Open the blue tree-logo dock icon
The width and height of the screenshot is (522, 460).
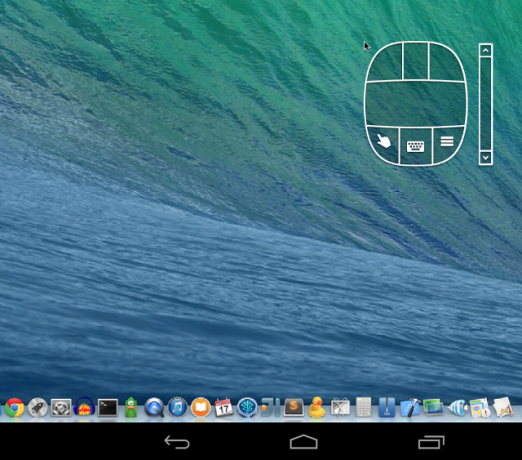pos(247,407)
